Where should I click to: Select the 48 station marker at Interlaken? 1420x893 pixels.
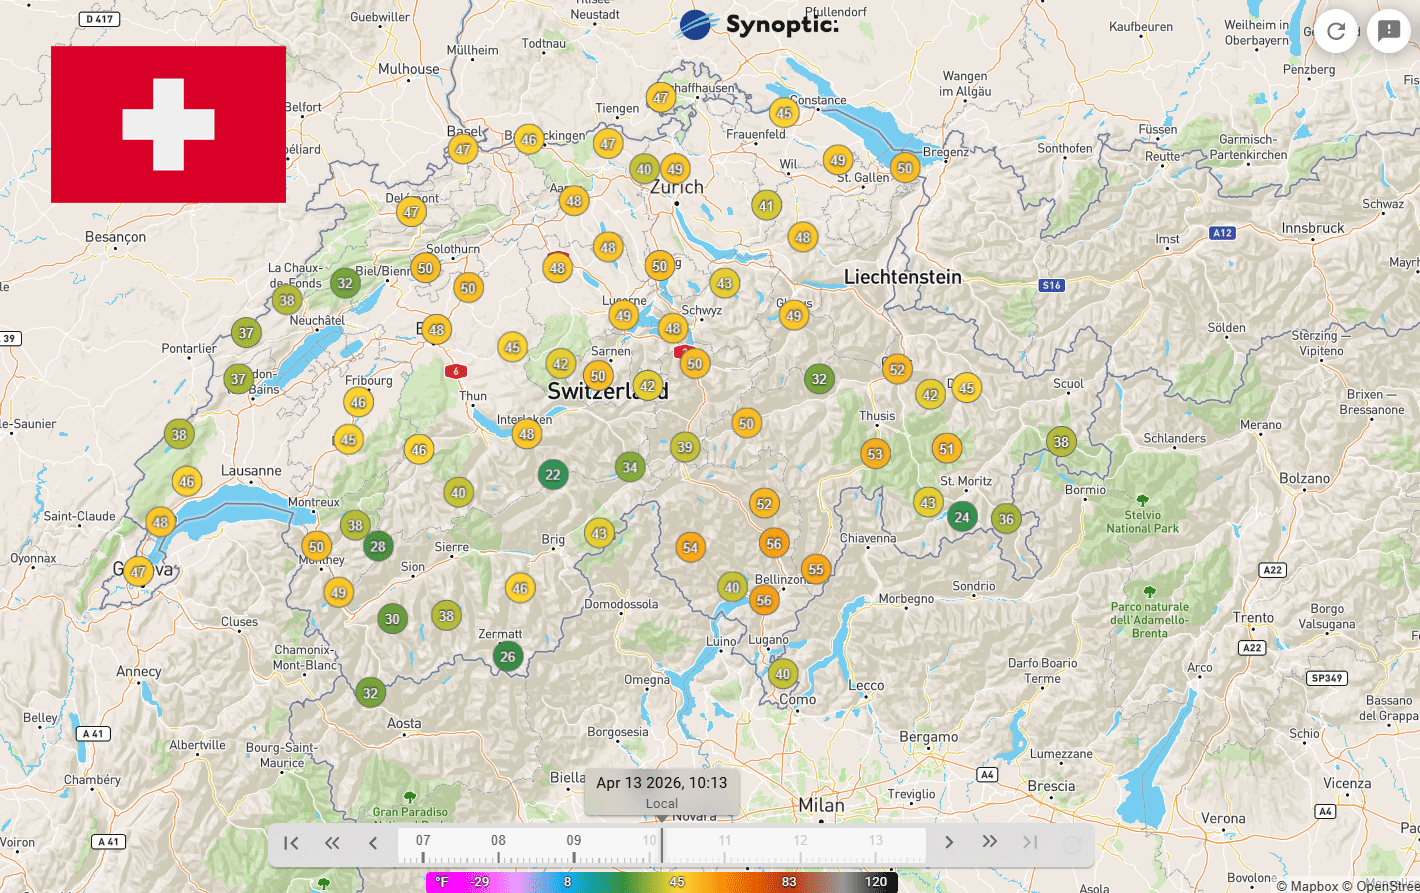527,434
